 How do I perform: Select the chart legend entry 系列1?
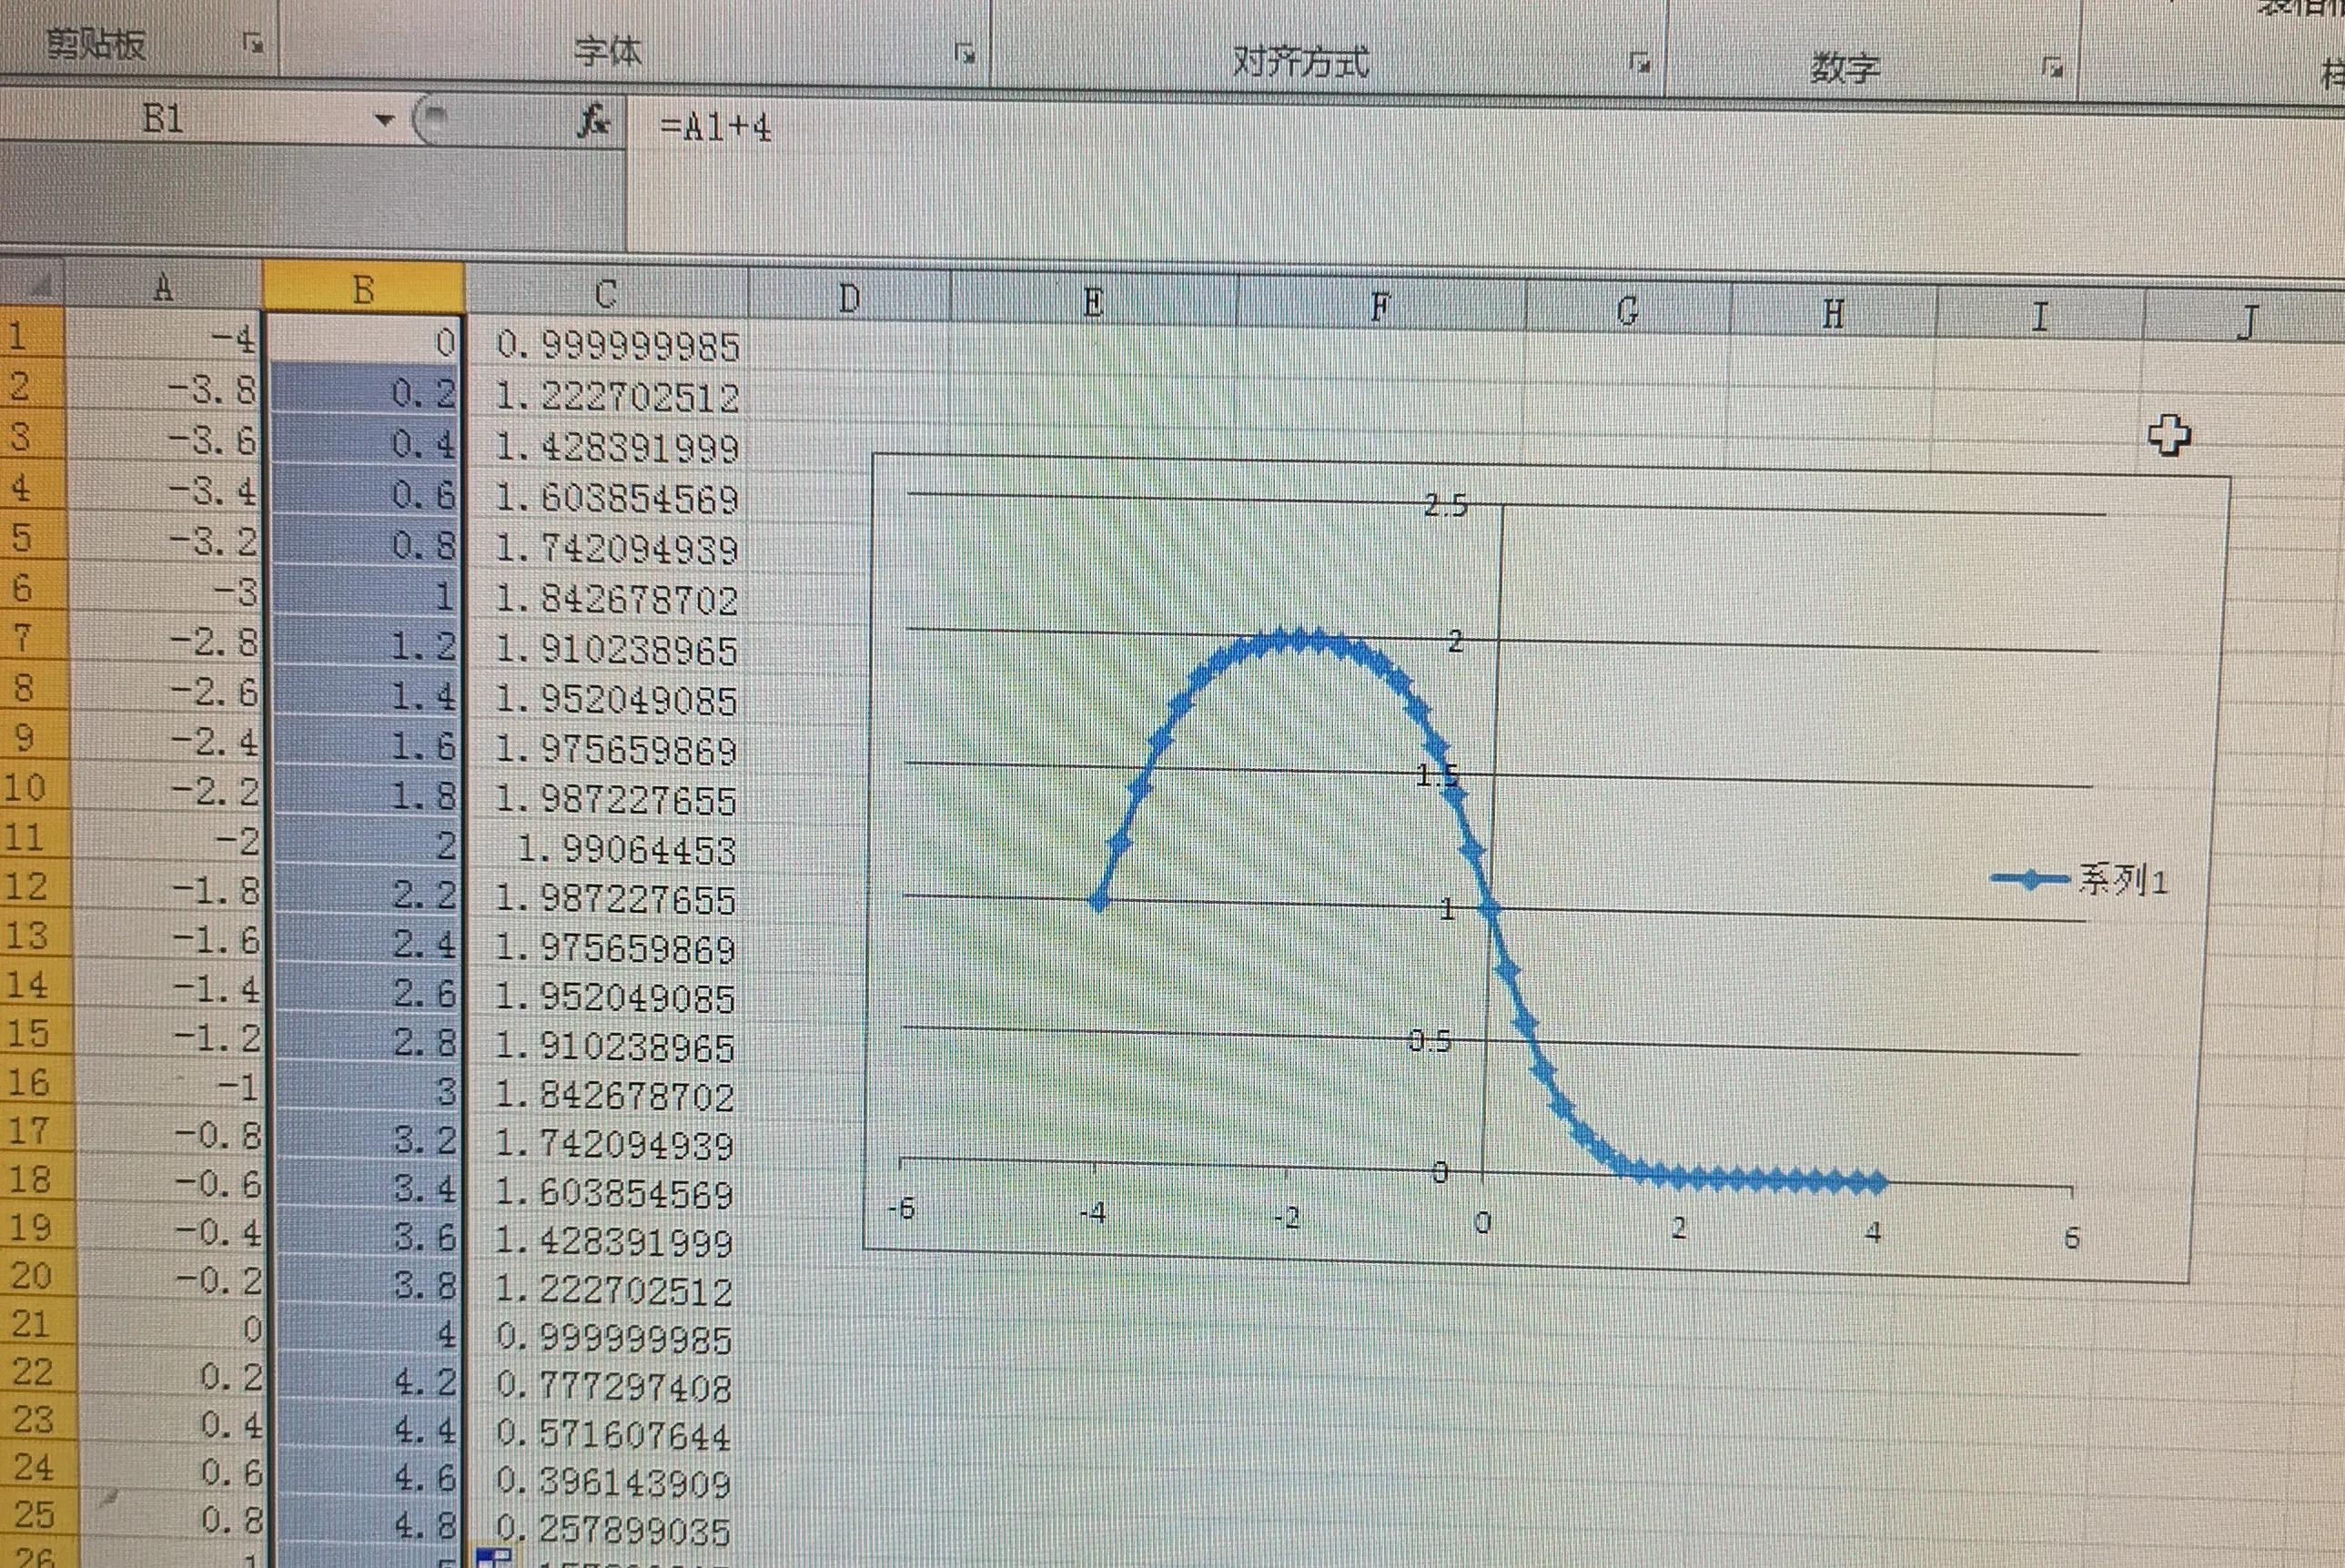[x=2080, y=880]
